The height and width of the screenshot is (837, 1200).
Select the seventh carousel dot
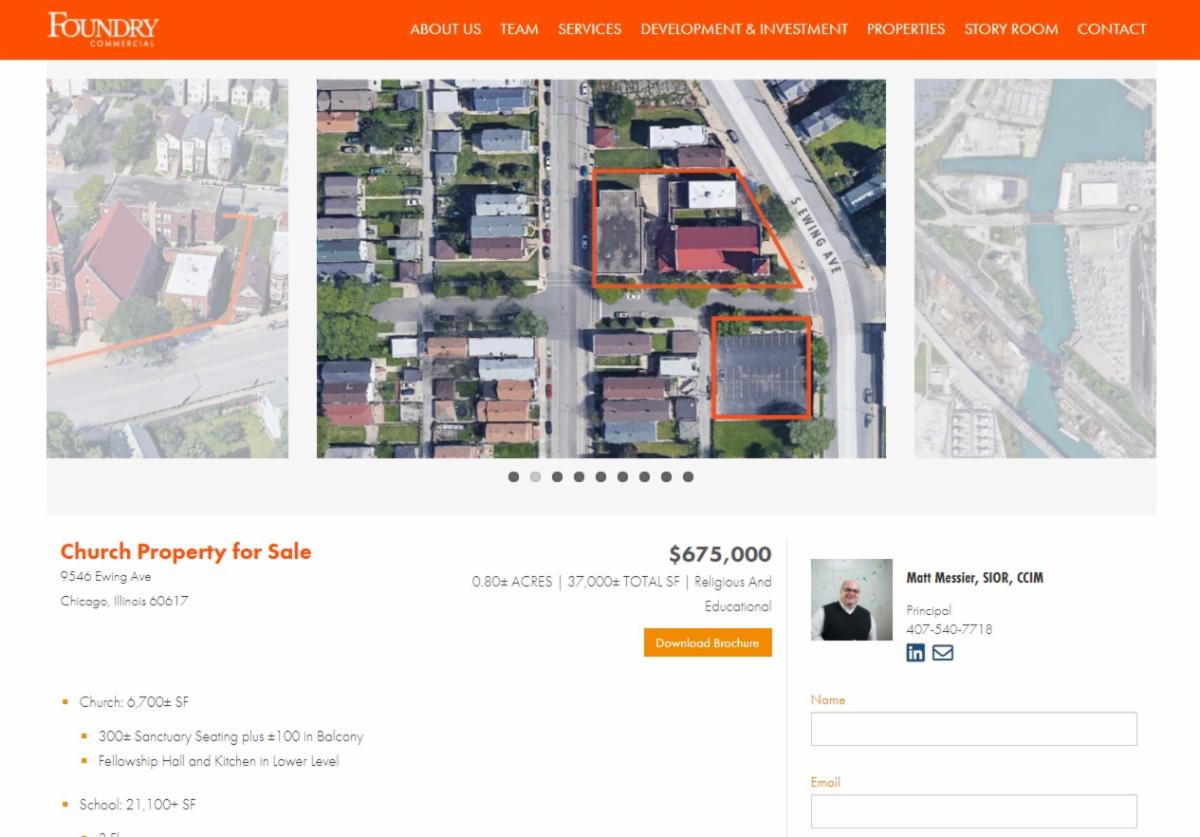pos(645,477)
